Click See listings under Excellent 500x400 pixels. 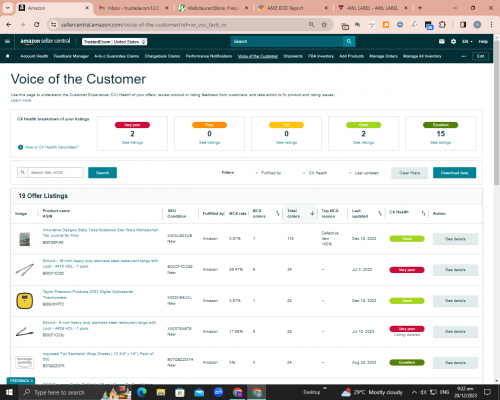(440, 143)
